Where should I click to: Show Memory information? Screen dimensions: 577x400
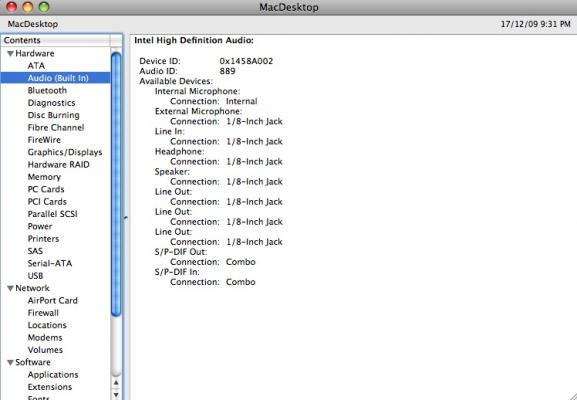(x=44, y=177)
